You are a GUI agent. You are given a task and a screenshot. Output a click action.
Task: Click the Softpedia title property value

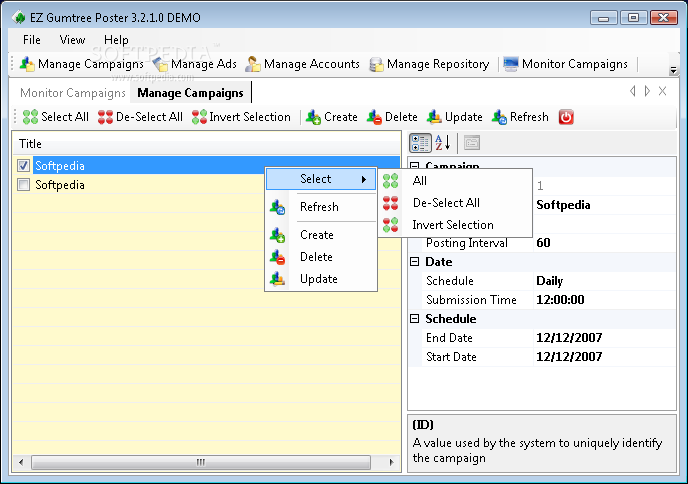pyautogui.click(x=605, y=205)
